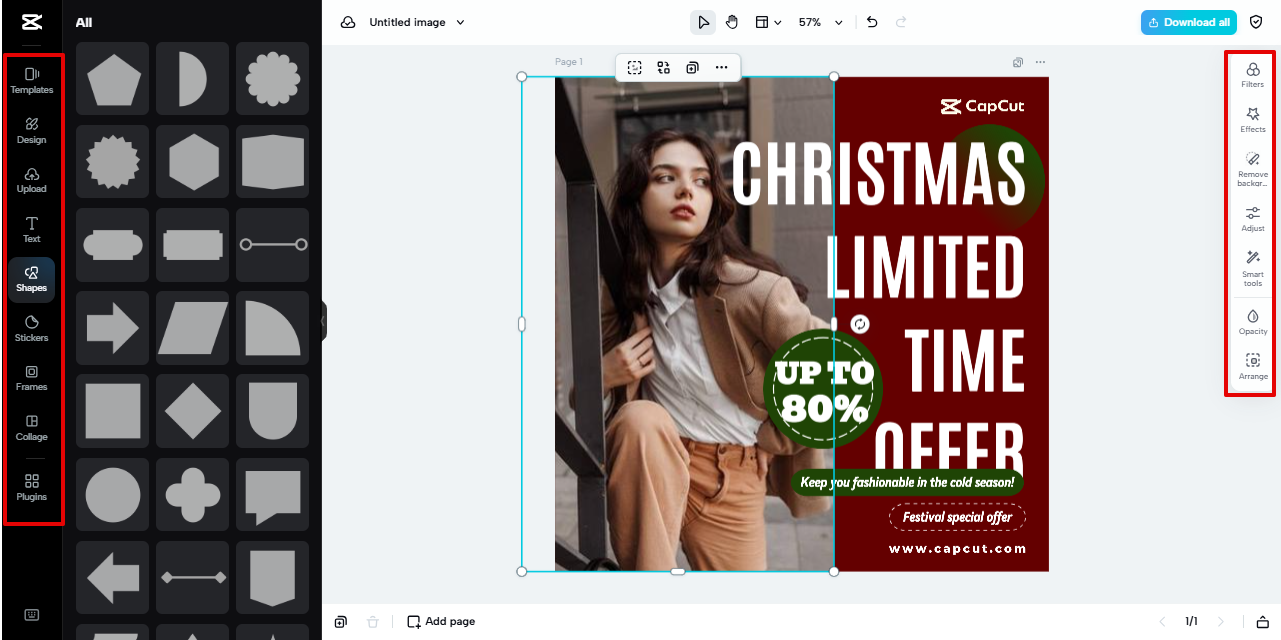Open the Effects panel

click(x=1252, y=120)
